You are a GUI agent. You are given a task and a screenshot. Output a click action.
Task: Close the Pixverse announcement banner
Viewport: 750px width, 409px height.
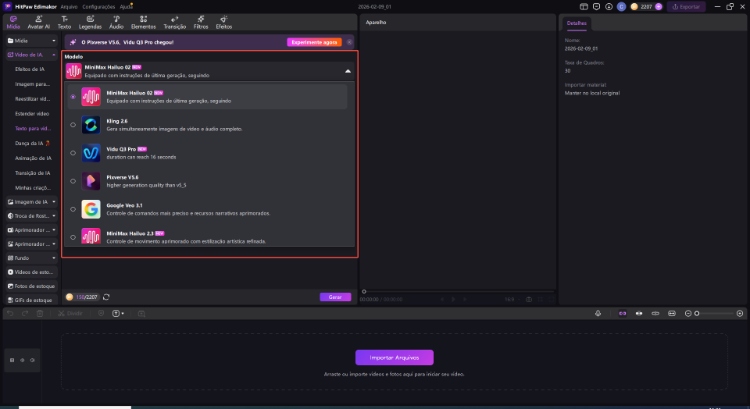coord(349,42)
